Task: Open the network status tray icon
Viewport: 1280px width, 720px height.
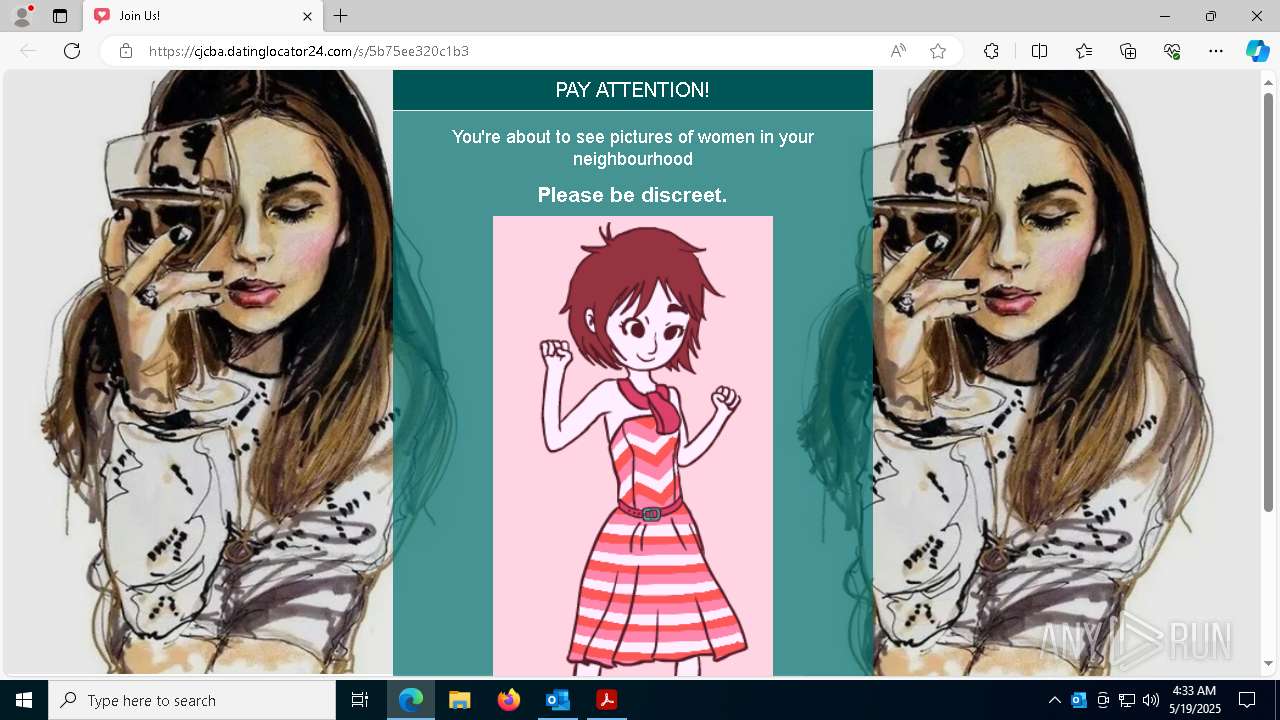Action: (1127, 700)
